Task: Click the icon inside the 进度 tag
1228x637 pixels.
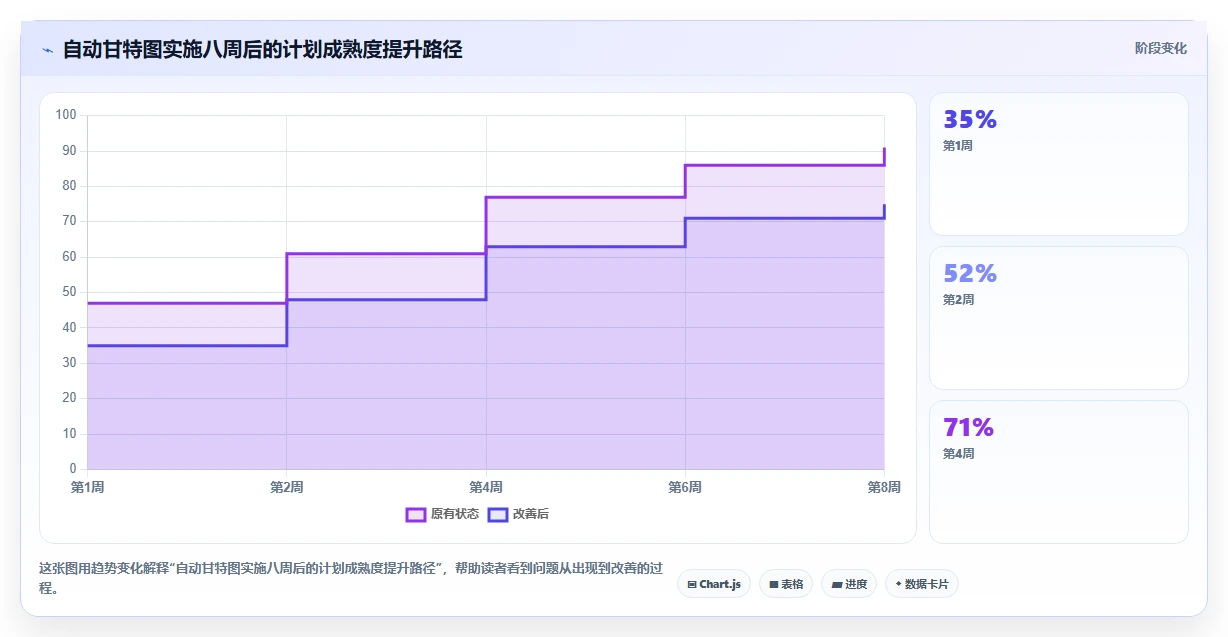Action: click(836, 584)
